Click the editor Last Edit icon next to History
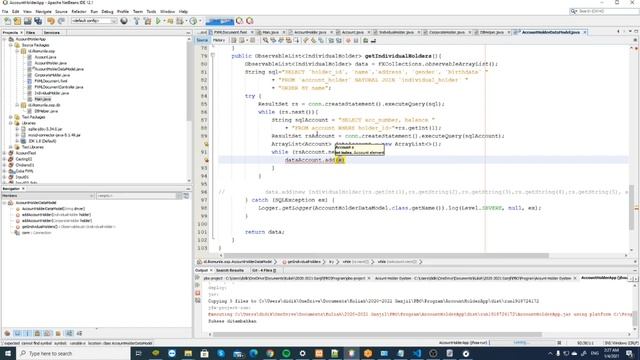 pos(234,40)
